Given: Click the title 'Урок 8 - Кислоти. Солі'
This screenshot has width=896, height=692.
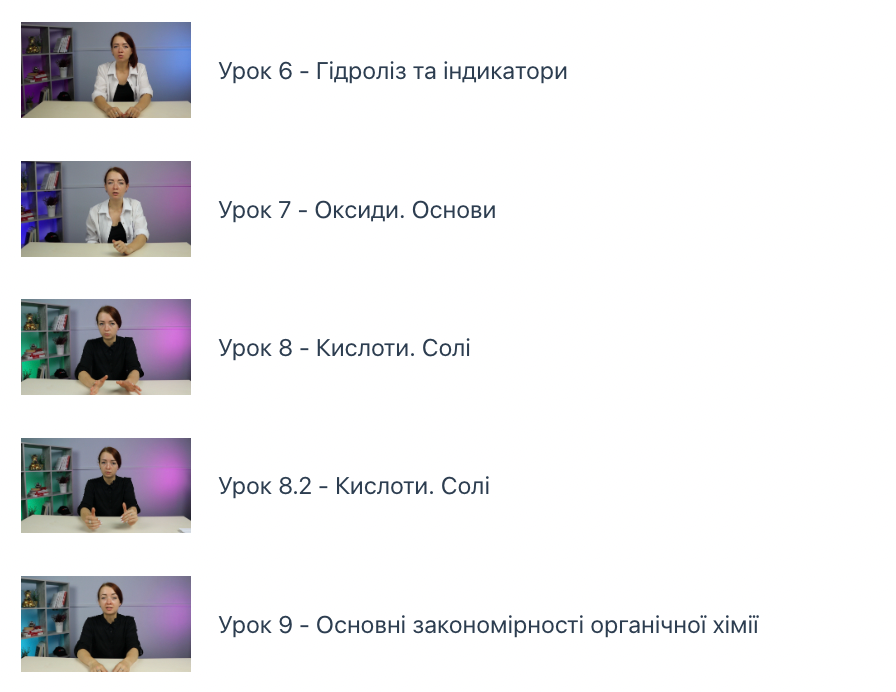Looking at the screenshot, I should point(345,348).
